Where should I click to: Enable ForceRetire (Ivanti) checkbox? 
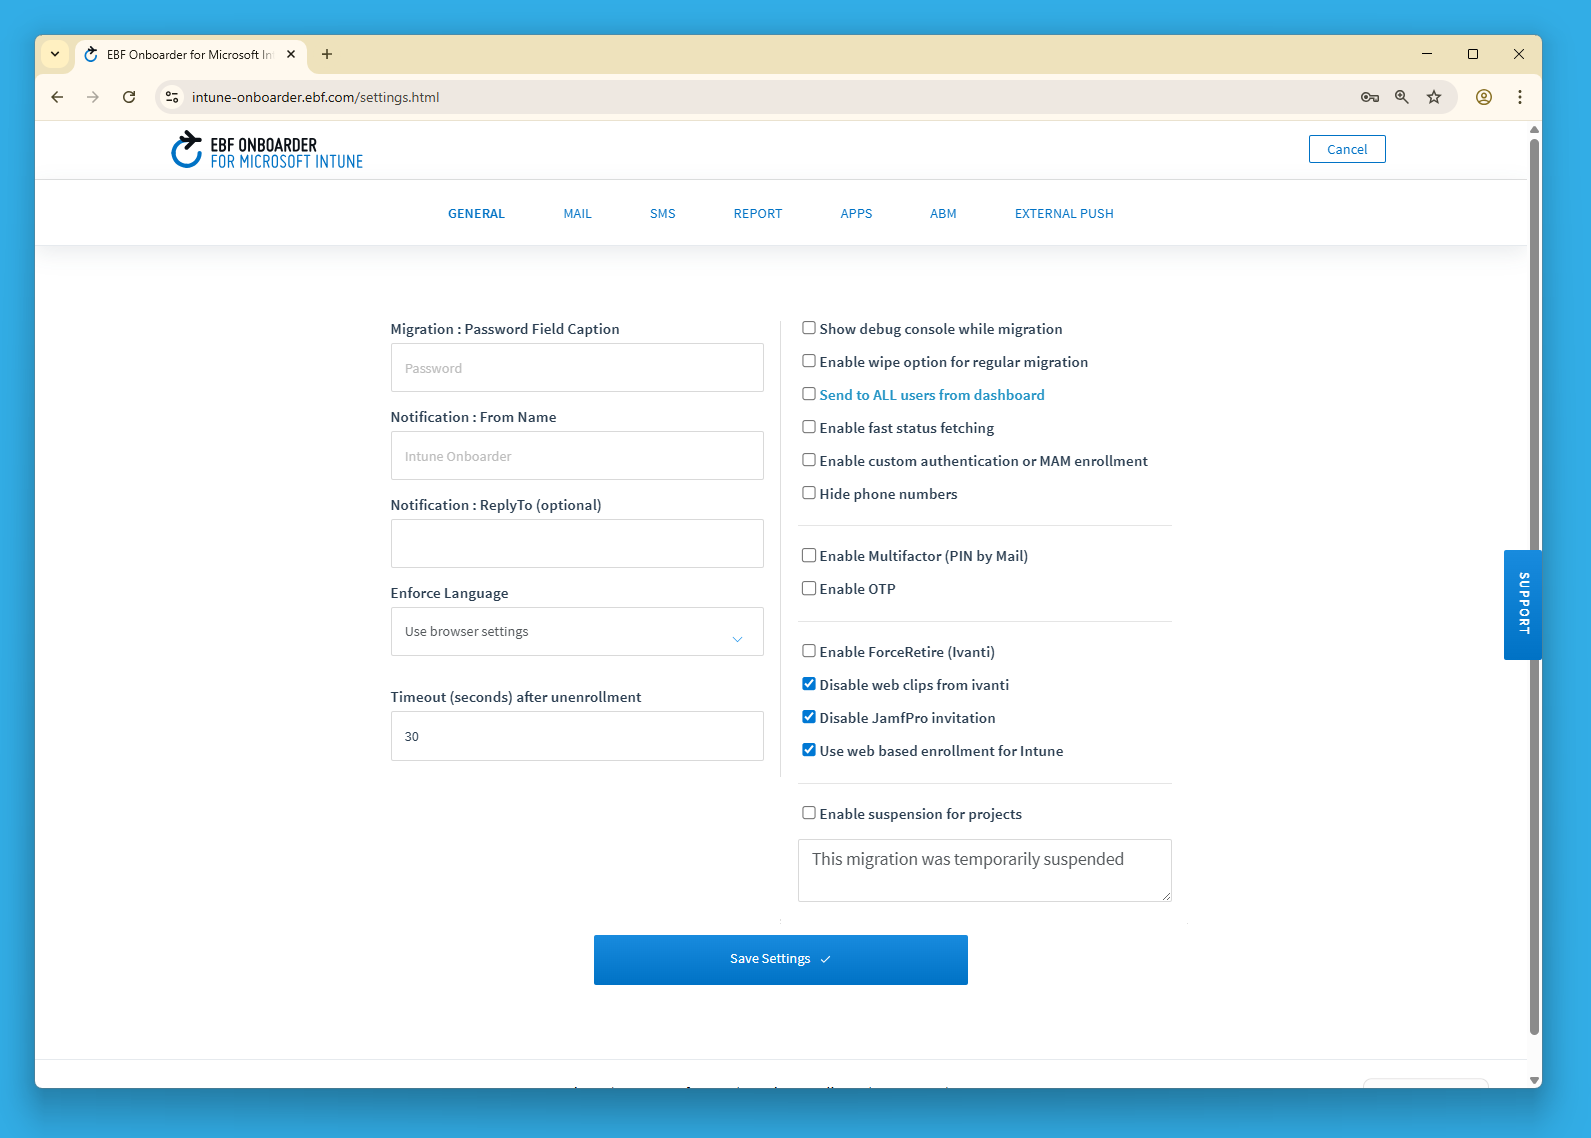coord(809,651)
